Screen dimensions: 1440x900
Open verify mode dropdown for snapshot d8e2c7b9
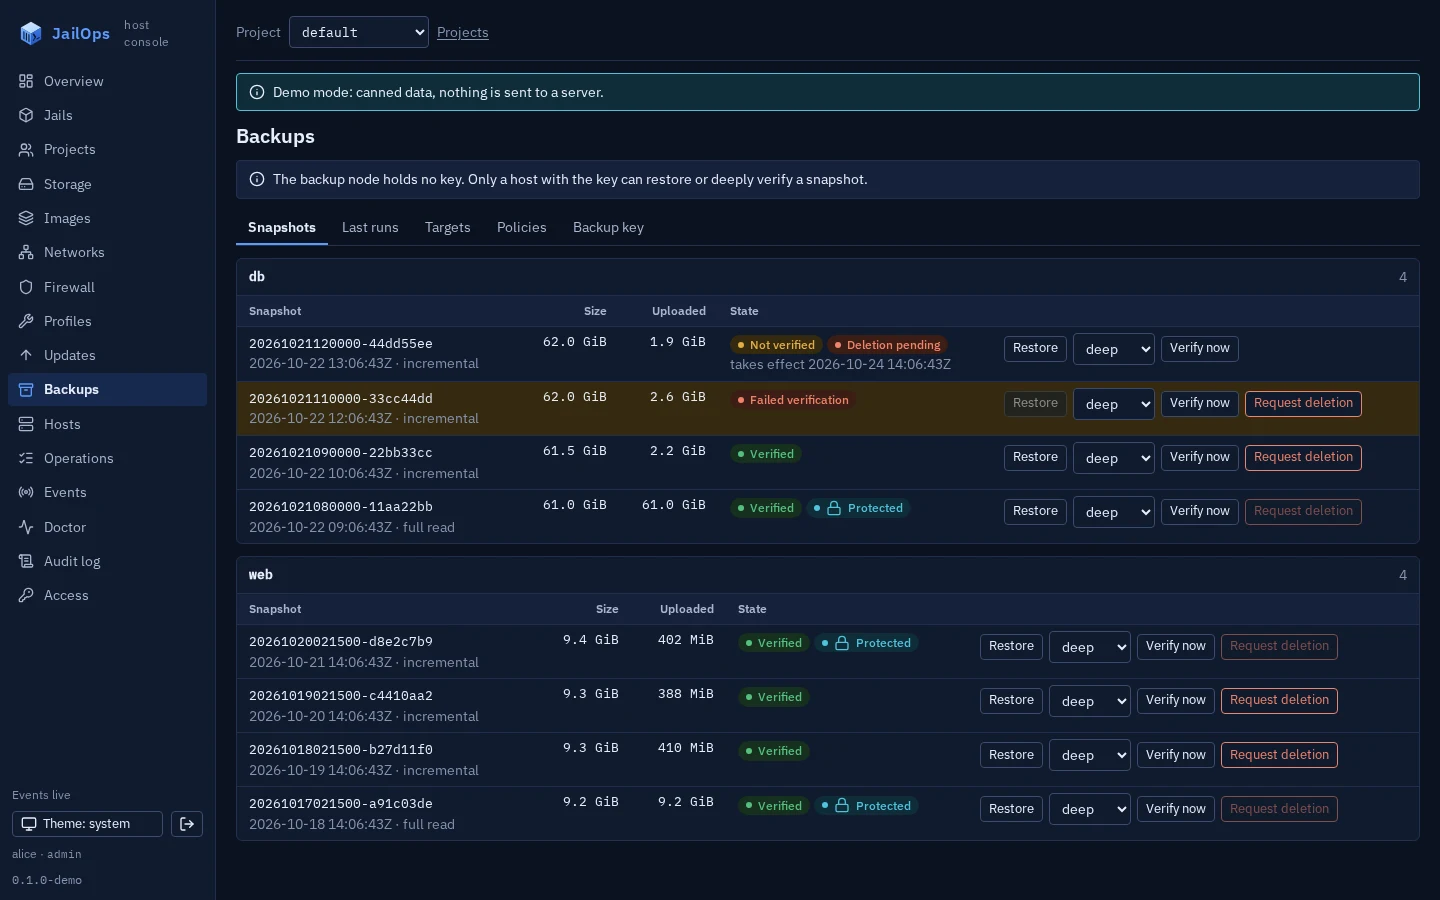pos(1090,647)
